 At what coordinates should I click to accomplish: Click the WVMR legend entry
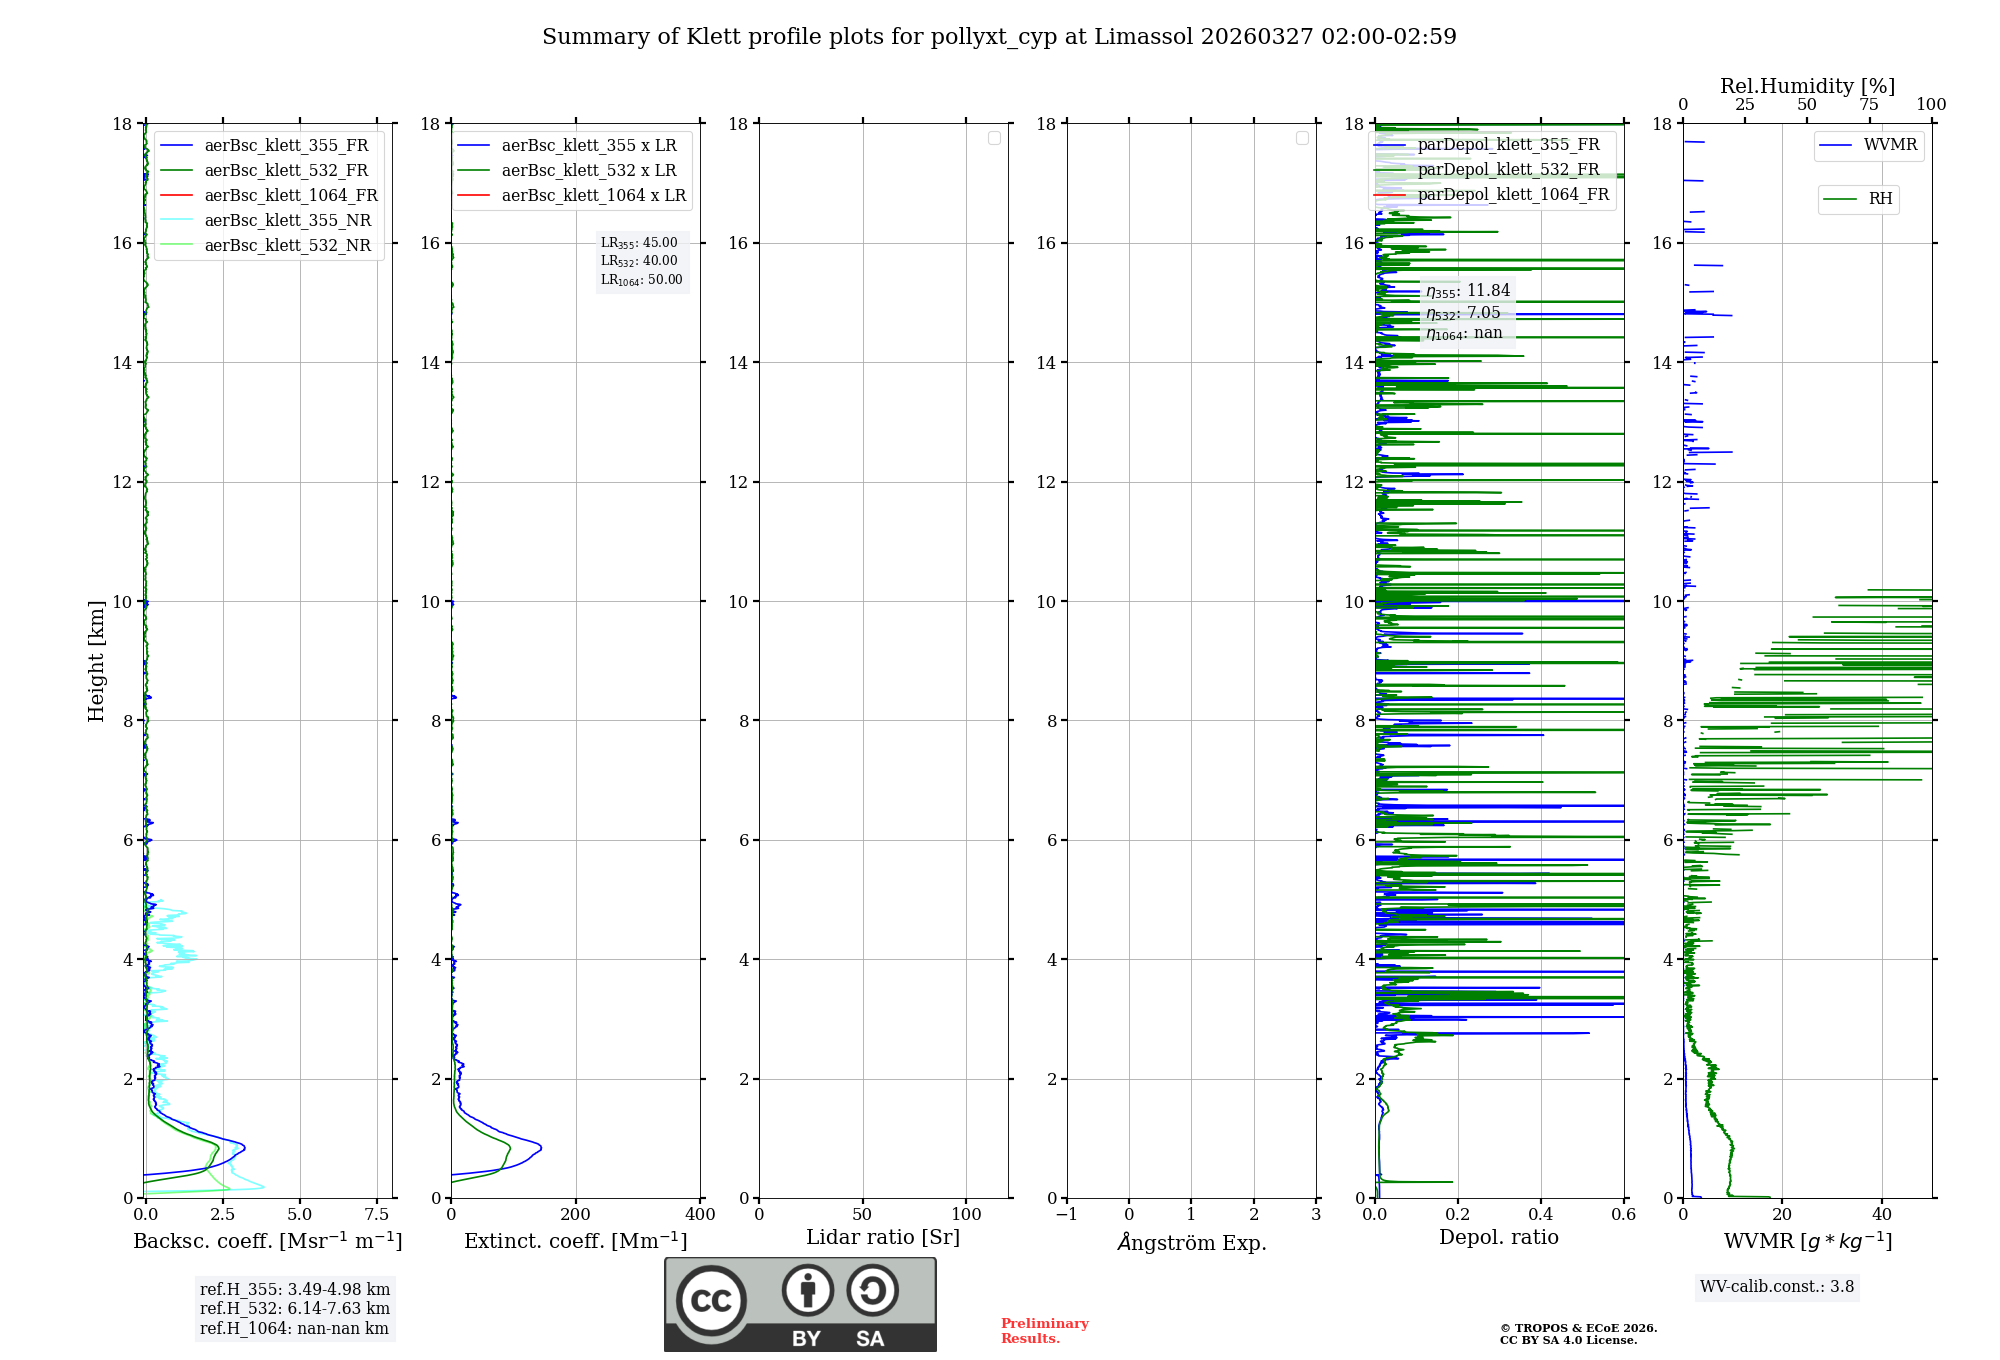click(x=1889, y=145)
